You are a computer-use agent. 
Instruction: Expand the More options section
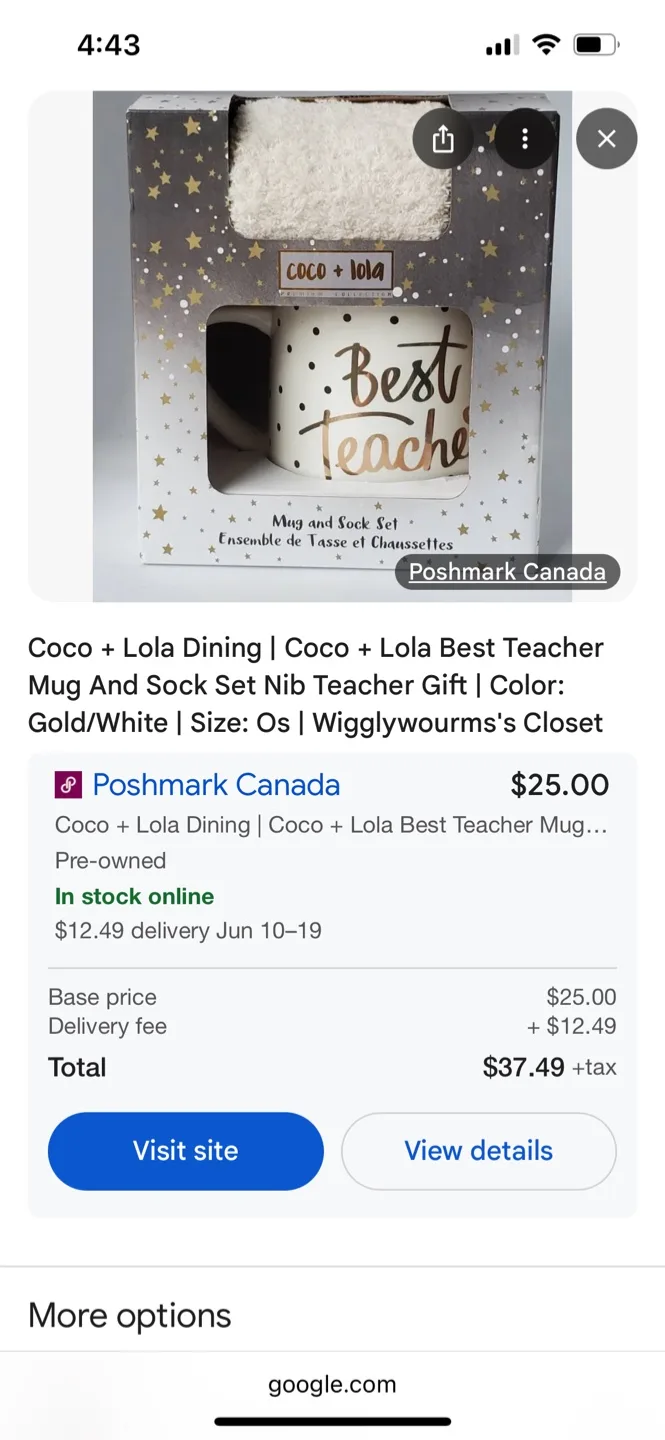pos(129,1314)
